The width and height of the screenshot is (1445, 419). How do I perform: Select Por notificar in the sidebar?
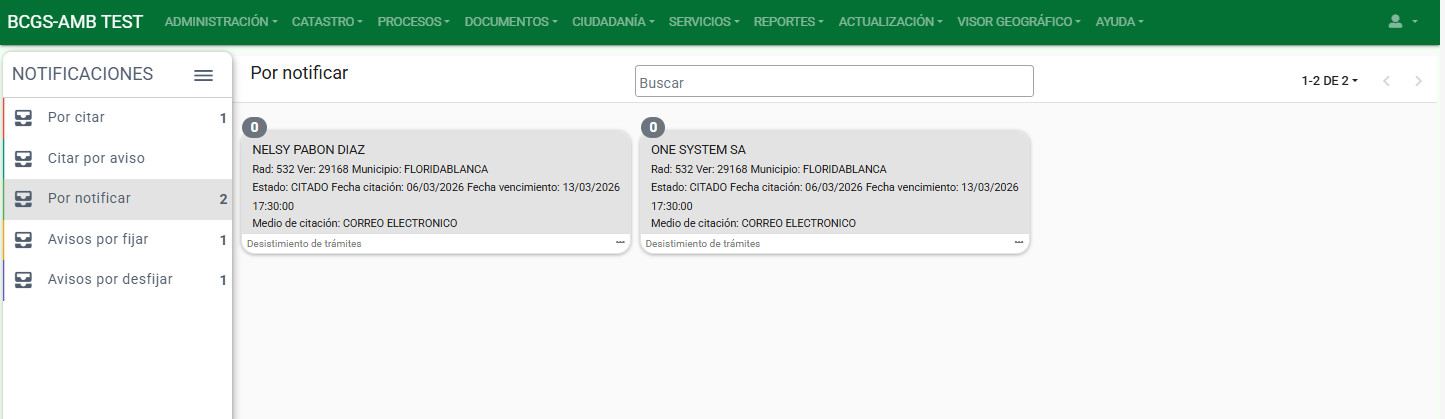tap(89, 199)
